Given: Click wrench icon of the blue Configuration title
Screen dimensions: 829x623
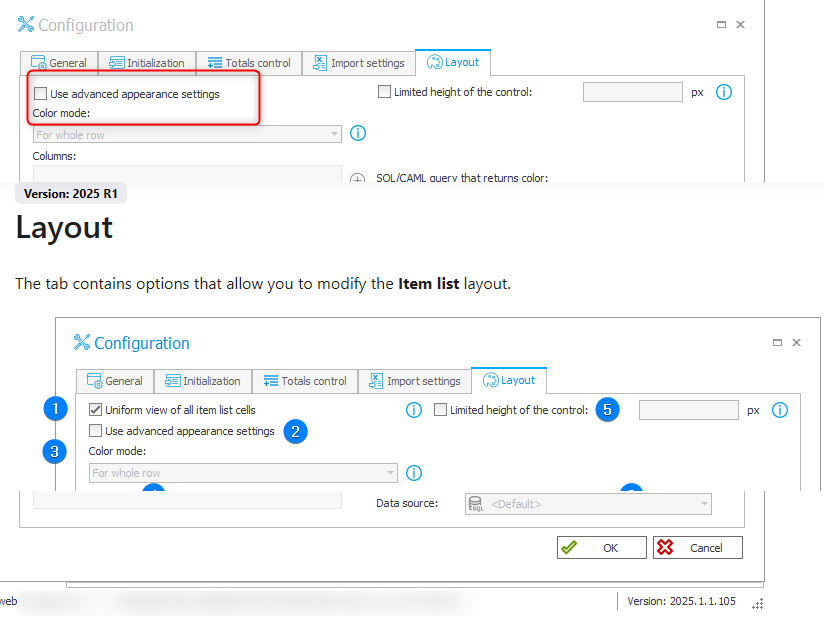Looking at the screenshot, I should click(82, 342).
